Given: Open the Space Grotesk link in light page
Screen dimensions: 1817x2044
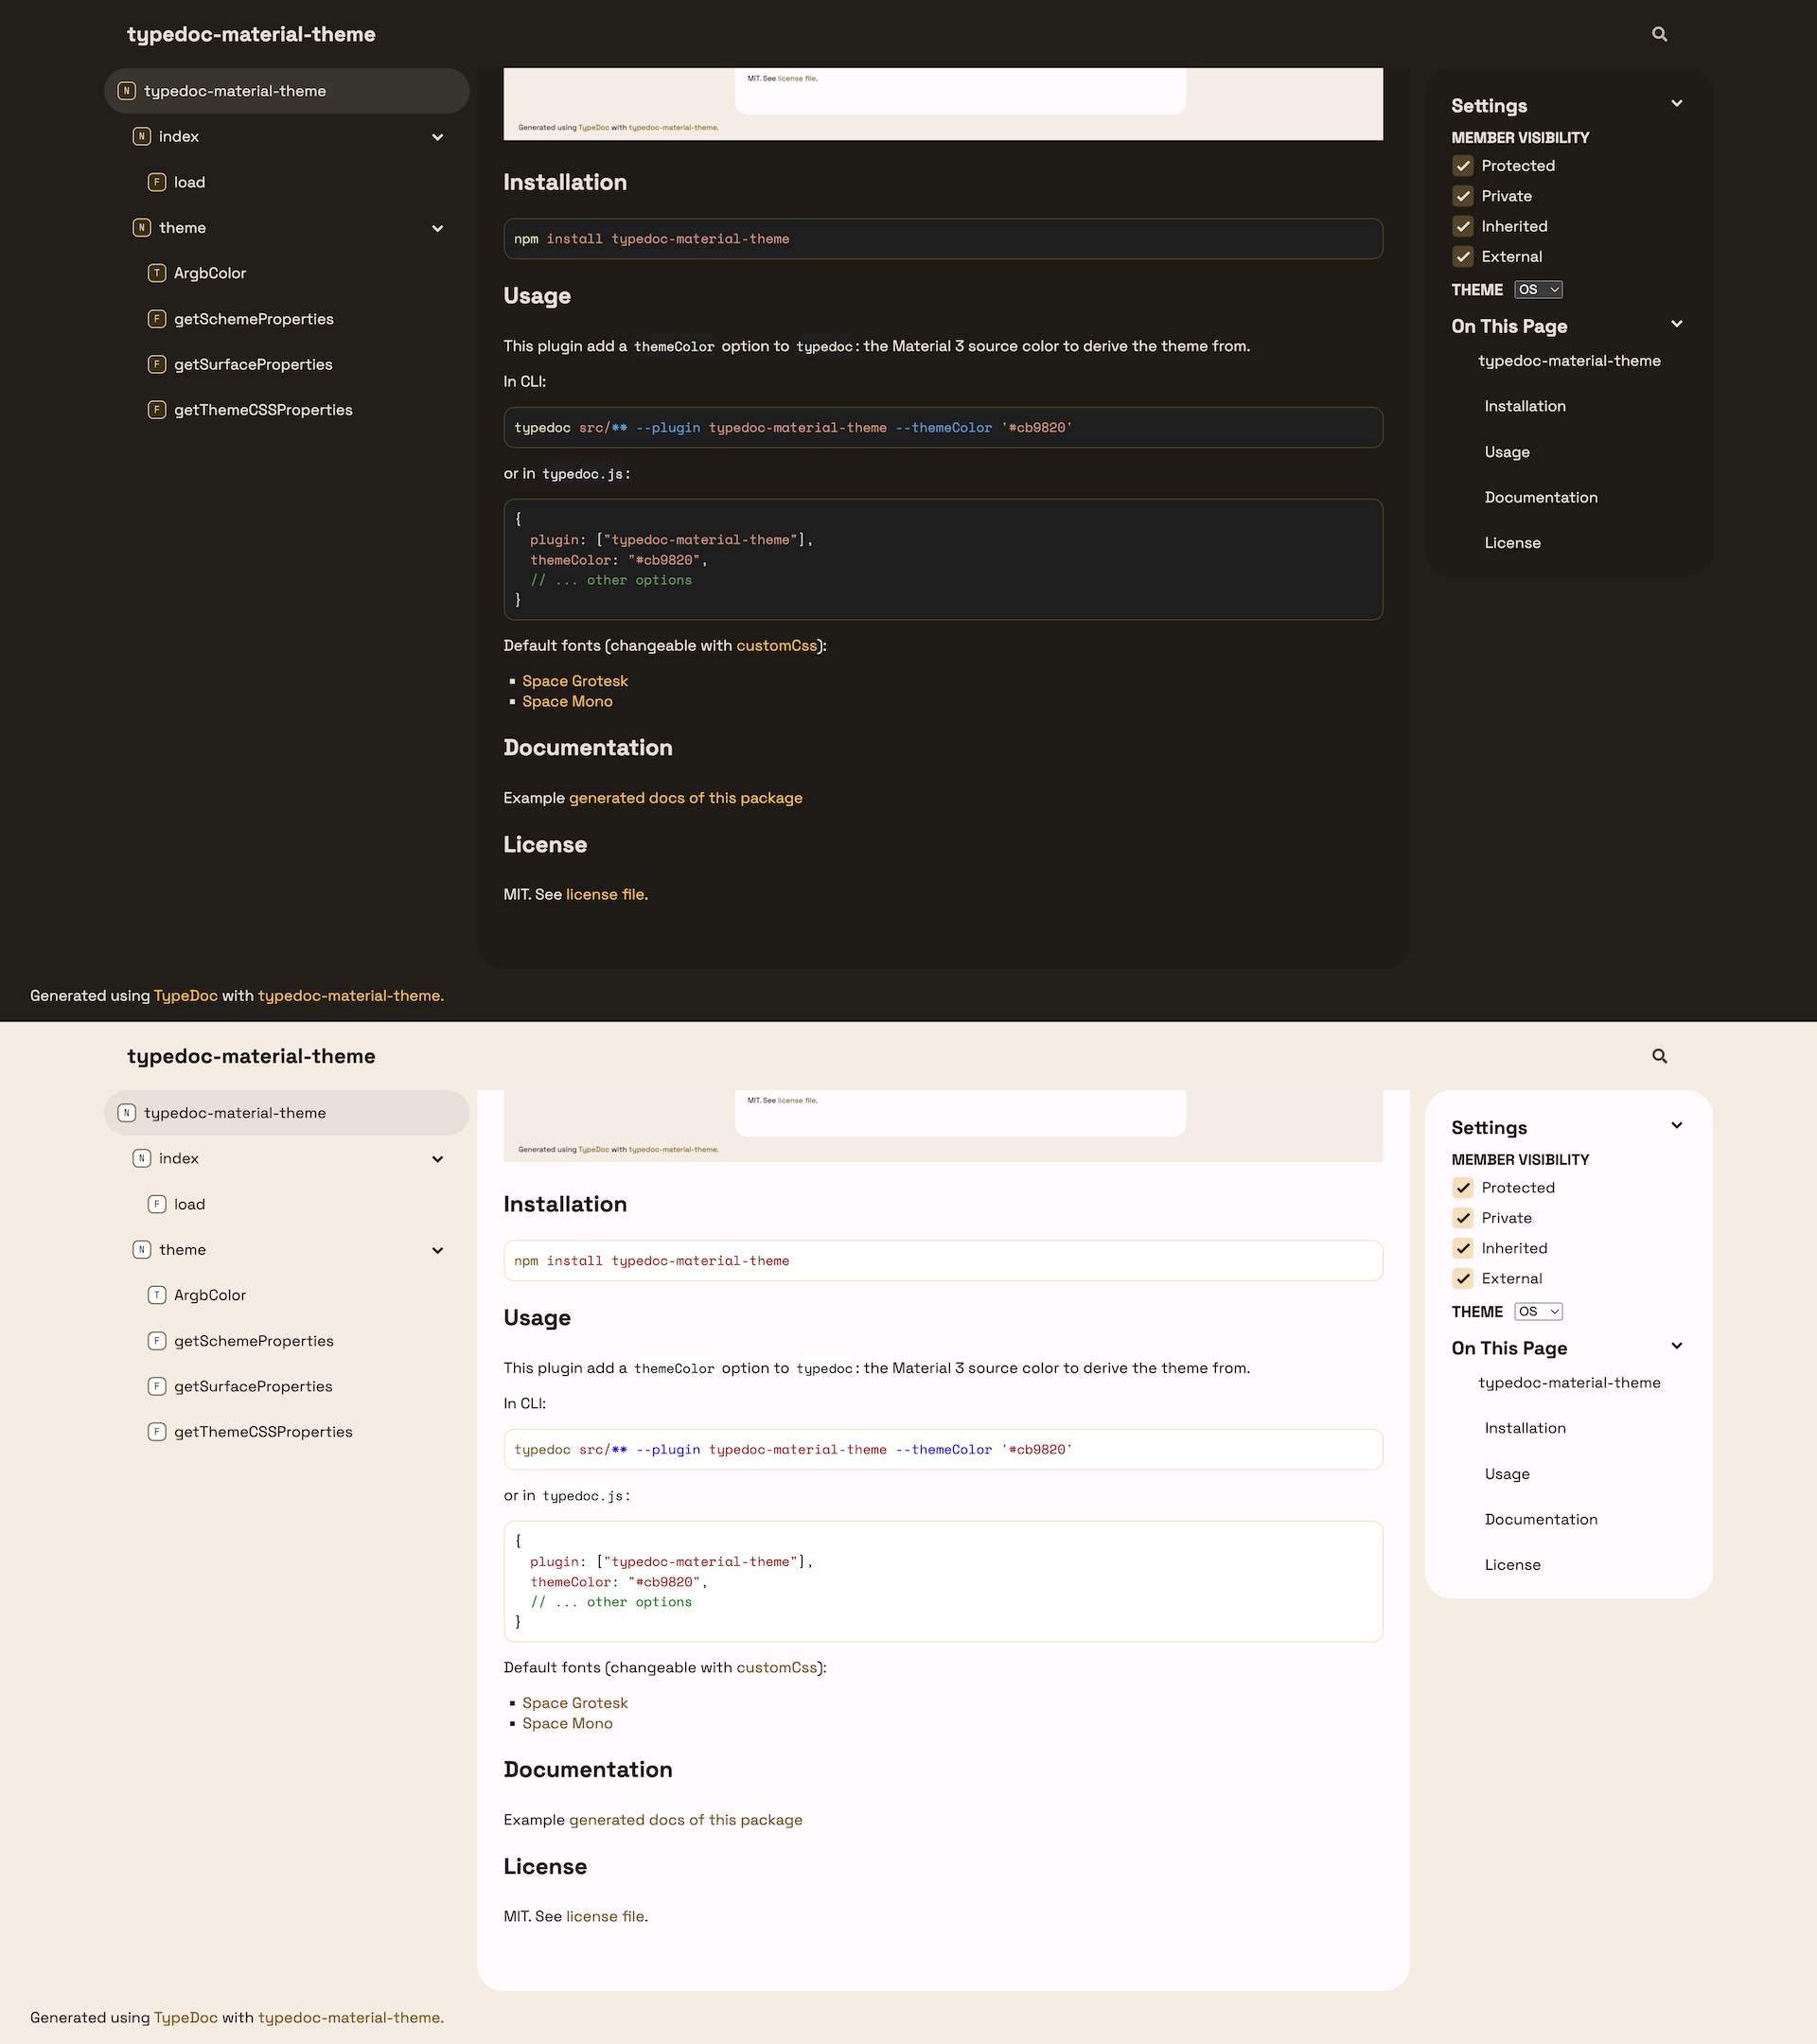Looking at the screenshot, I should [x=575, y=1703].
